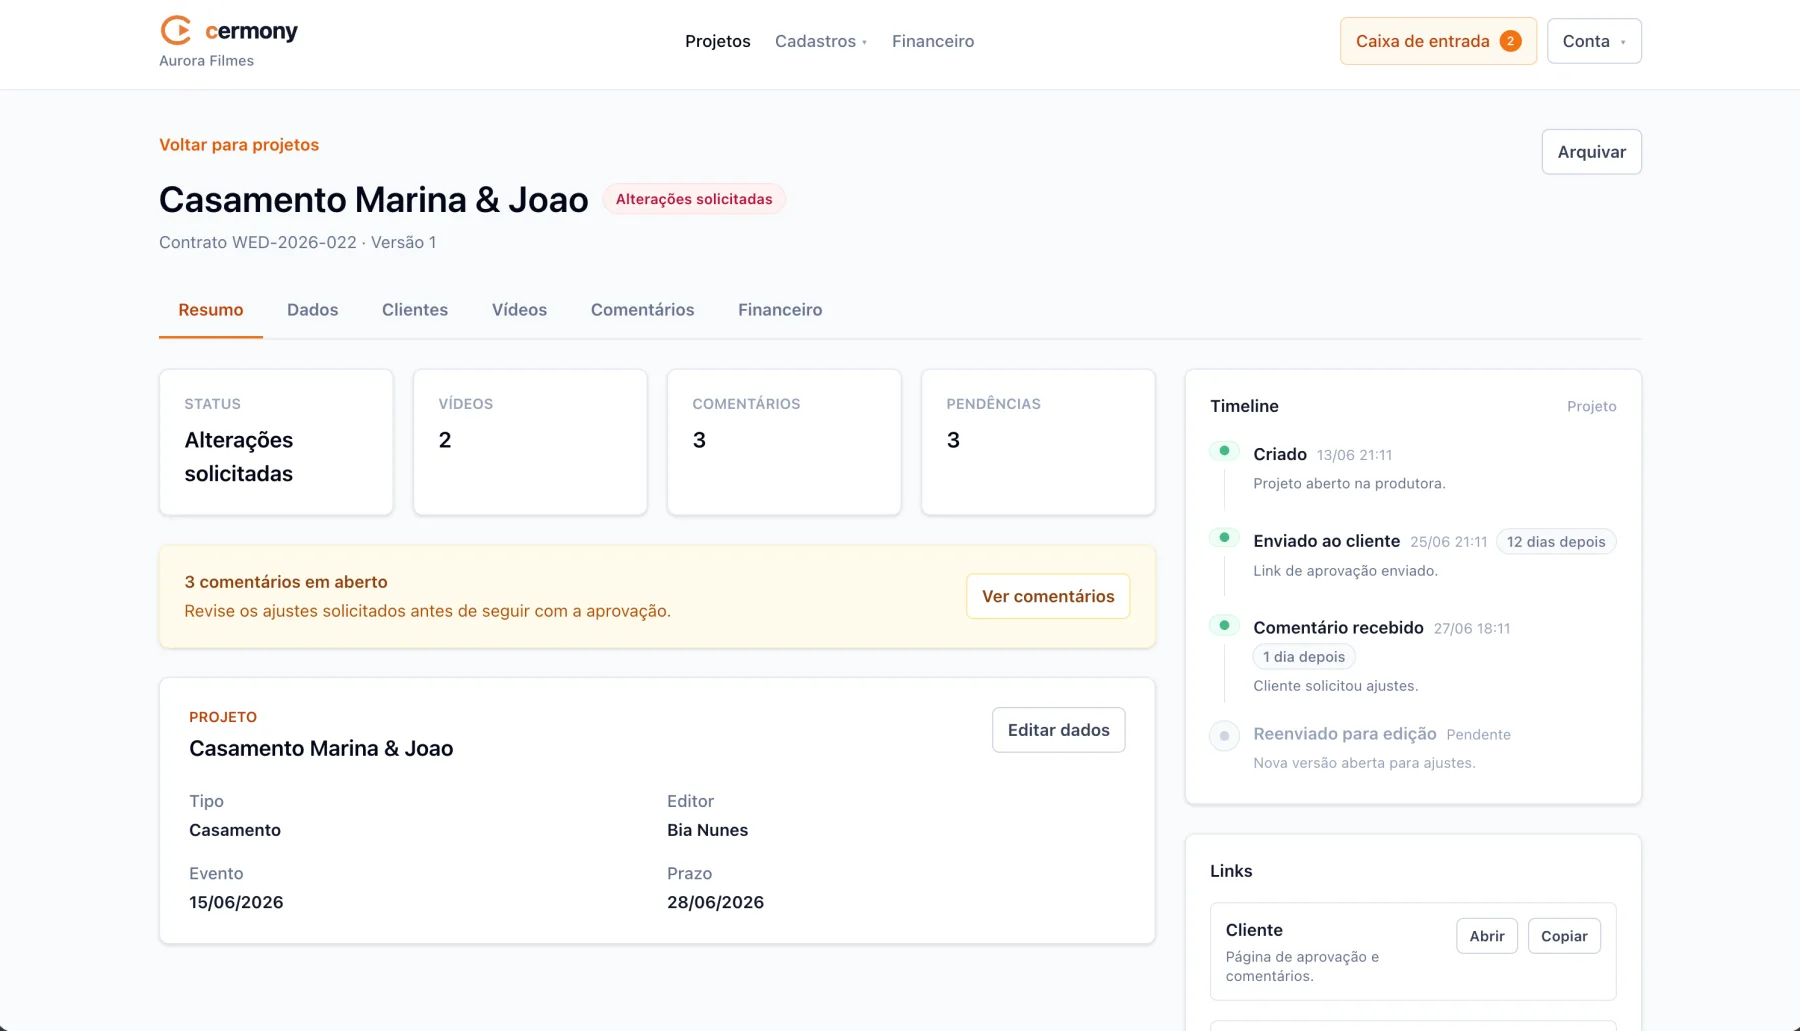The height and width of the screenshot is (1031, 1800).
Task: Click Abrir for the Cliente link
Action: [x=1487, y=936]
